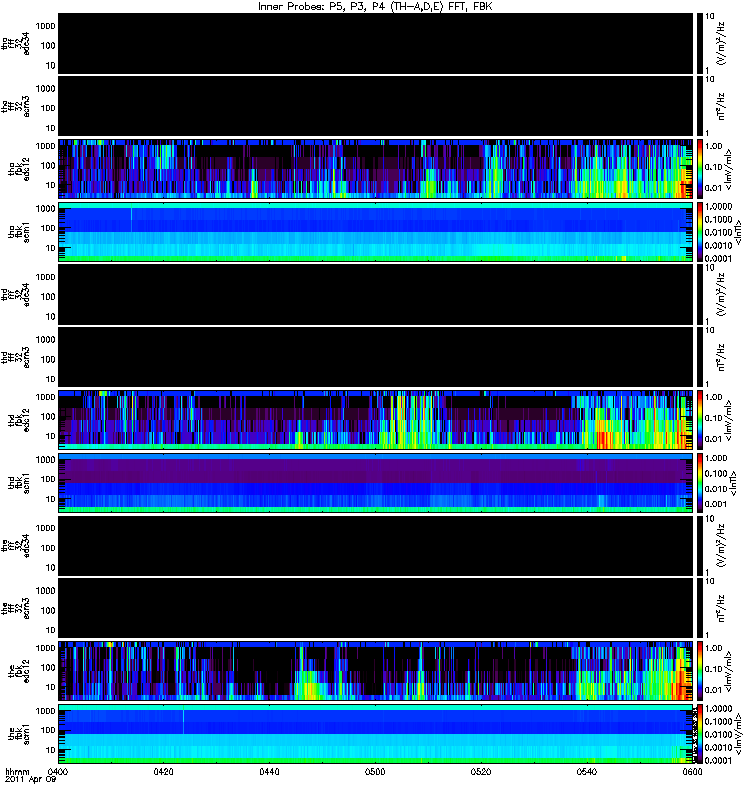The height and width of the screenshot is (800, 750).
Task: Click the 0420 time axis label
Action: [x=163, y=771]
